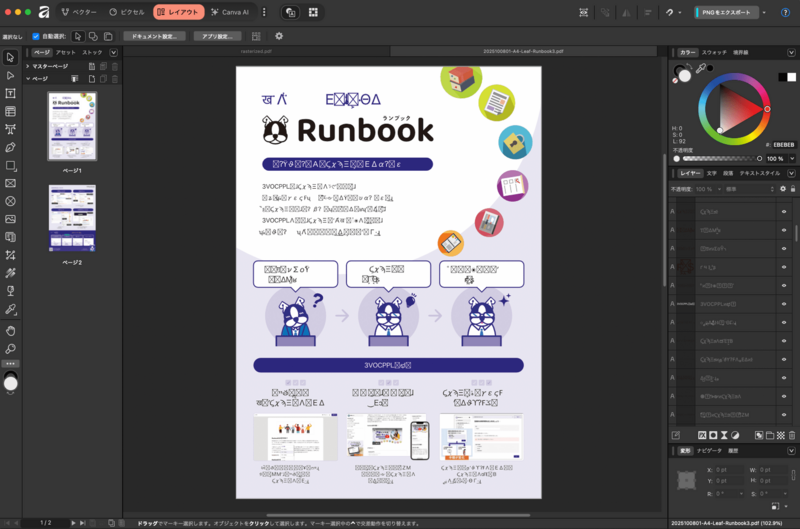Swap stroke and fill colors arrow

(x=689, y=67)
